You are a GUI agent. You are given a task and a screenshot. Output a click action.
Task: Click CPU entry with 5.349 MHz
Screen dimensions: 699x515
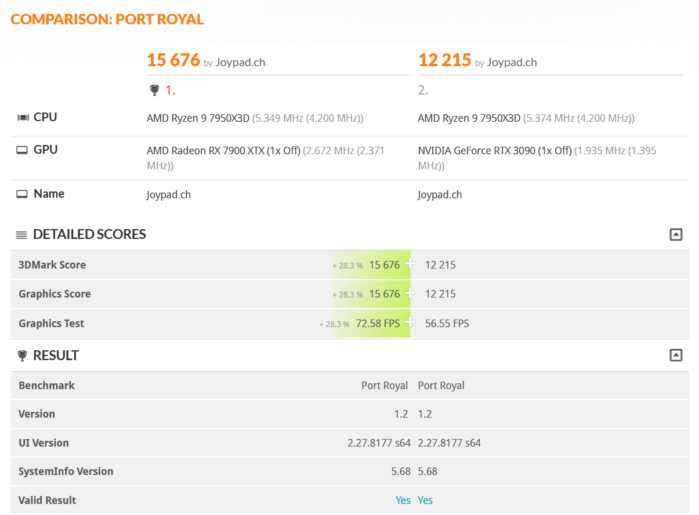coord(255,118)
